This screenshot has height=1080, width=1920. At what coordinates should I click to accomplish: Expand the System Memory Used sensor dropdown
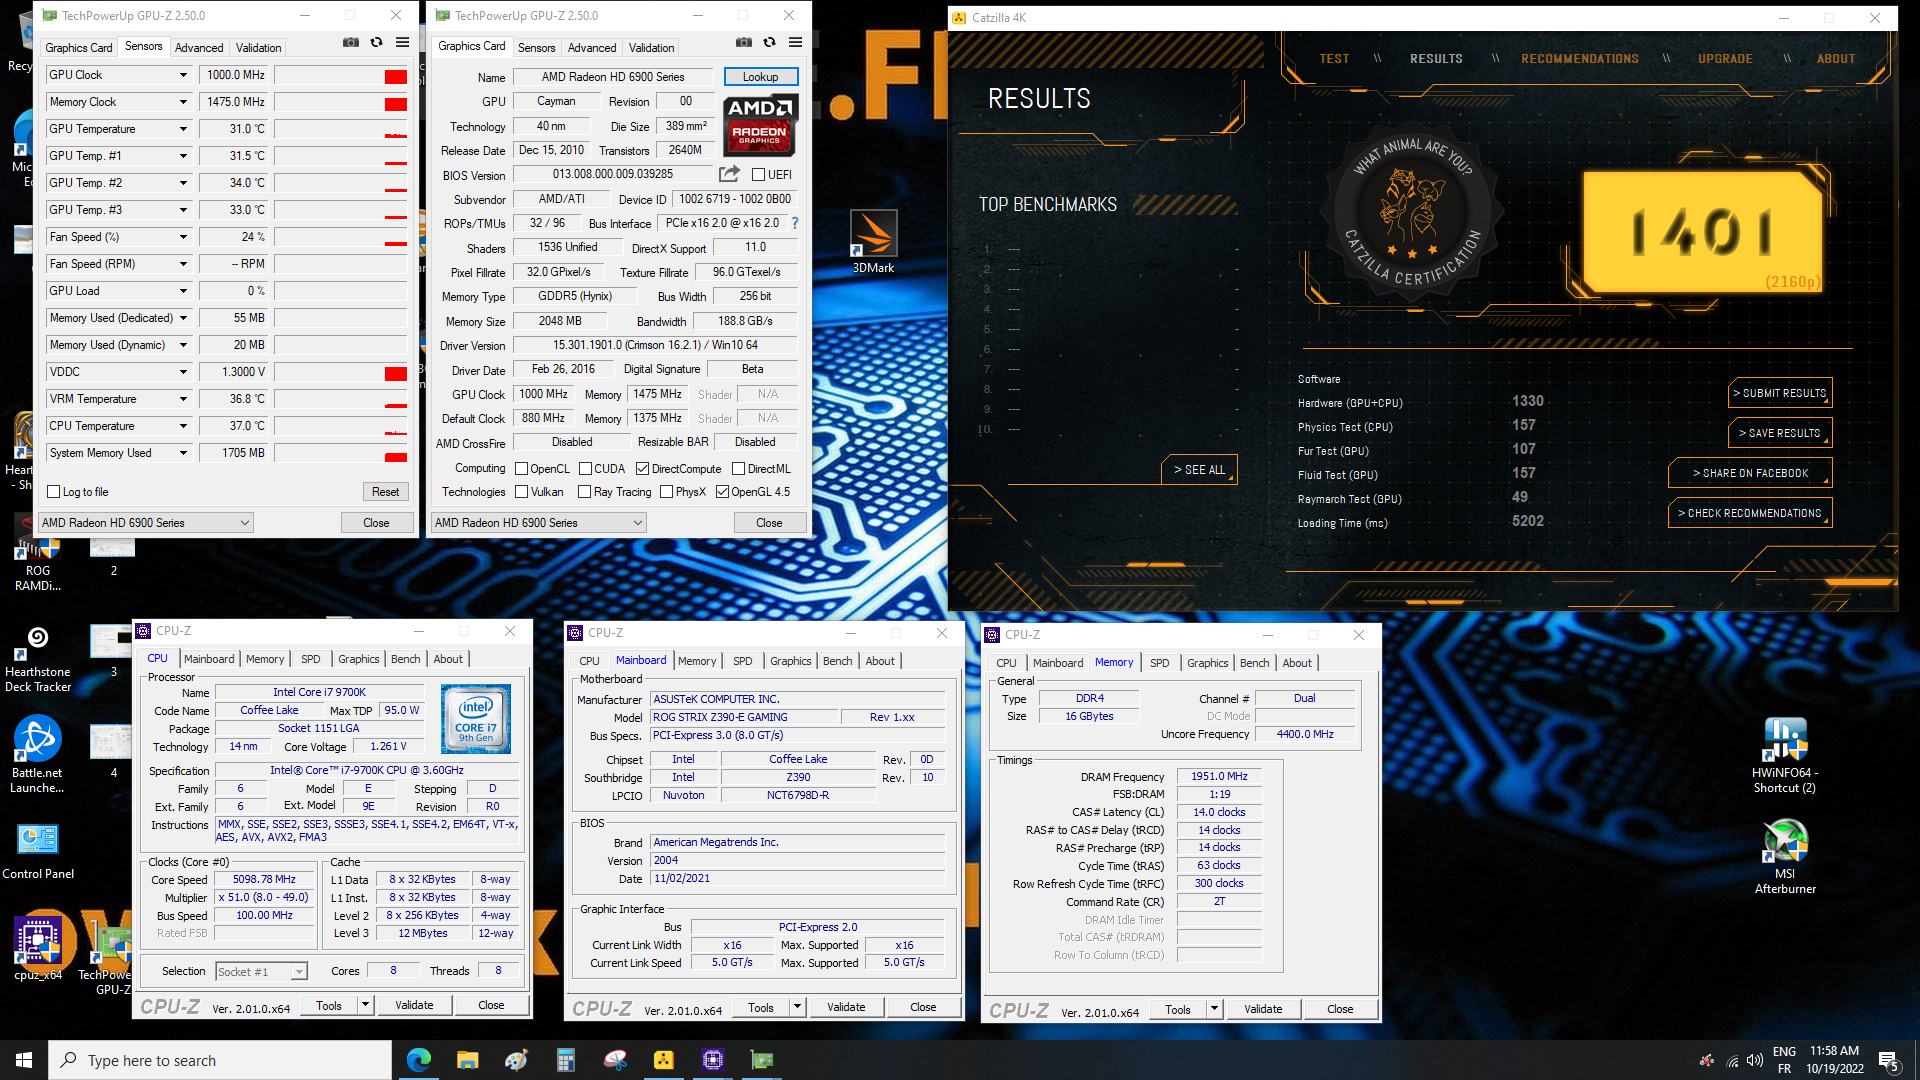pos(183,453)
